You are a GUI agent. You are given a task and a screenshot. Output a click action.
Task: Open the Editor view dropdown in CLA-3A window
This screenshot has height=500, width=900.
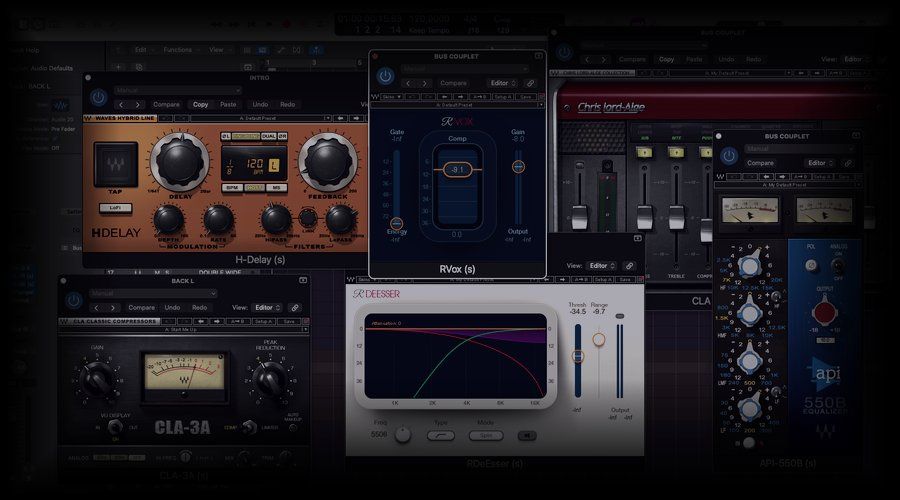tap(267, 308)
